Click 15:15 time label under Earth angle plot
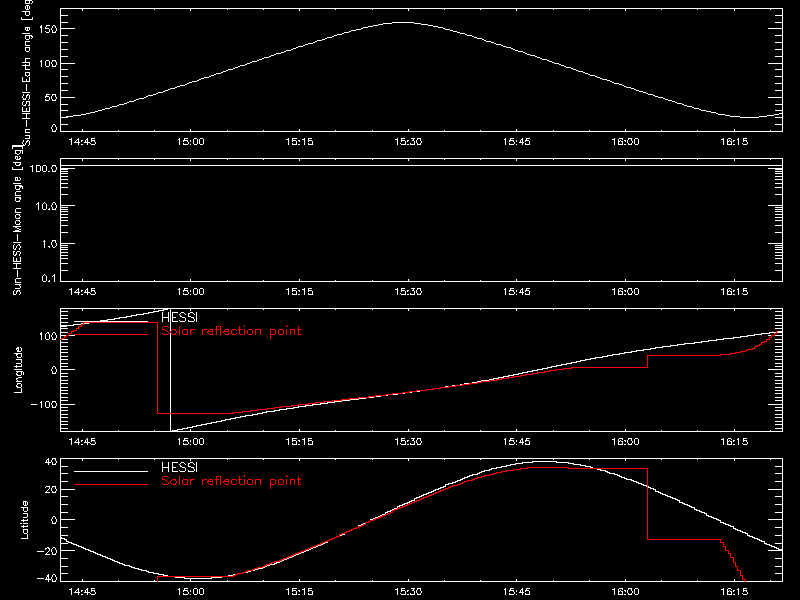This screenshot has width=800, height=600. tap(299, 142)
